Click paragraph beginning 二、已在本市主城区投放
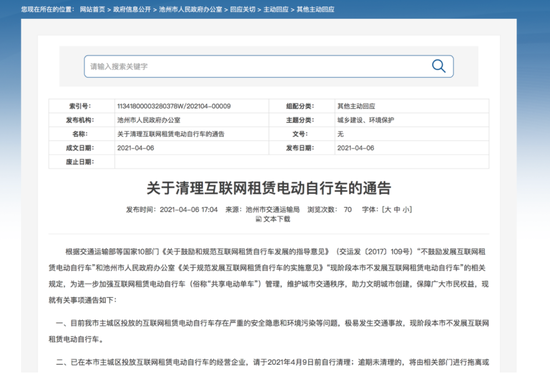The width and height of the screenshot is (550, 373). pos(272,362)
